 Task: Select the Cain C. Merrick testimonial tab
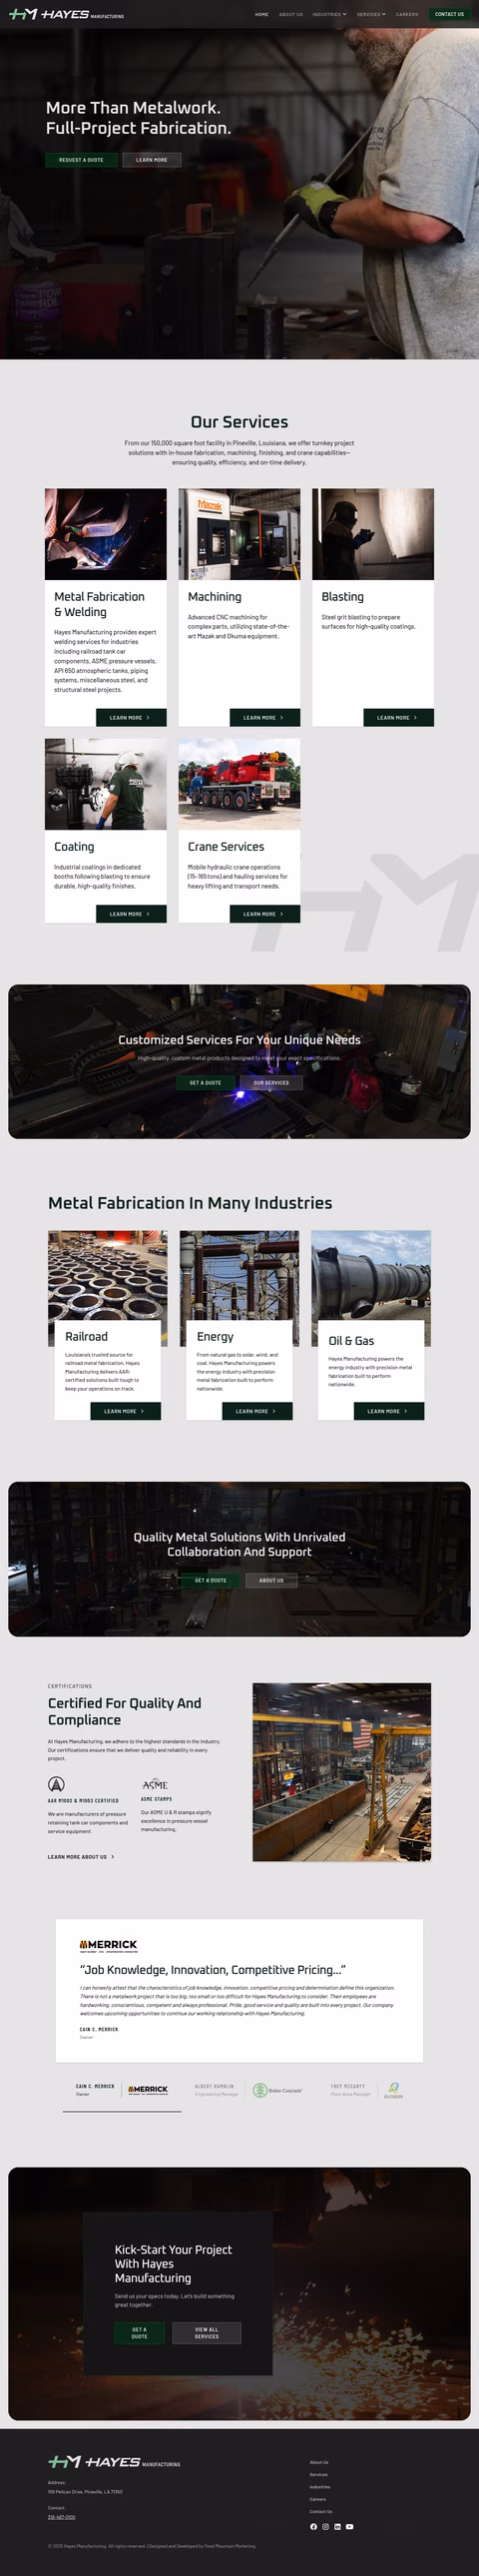(122, 2090)
